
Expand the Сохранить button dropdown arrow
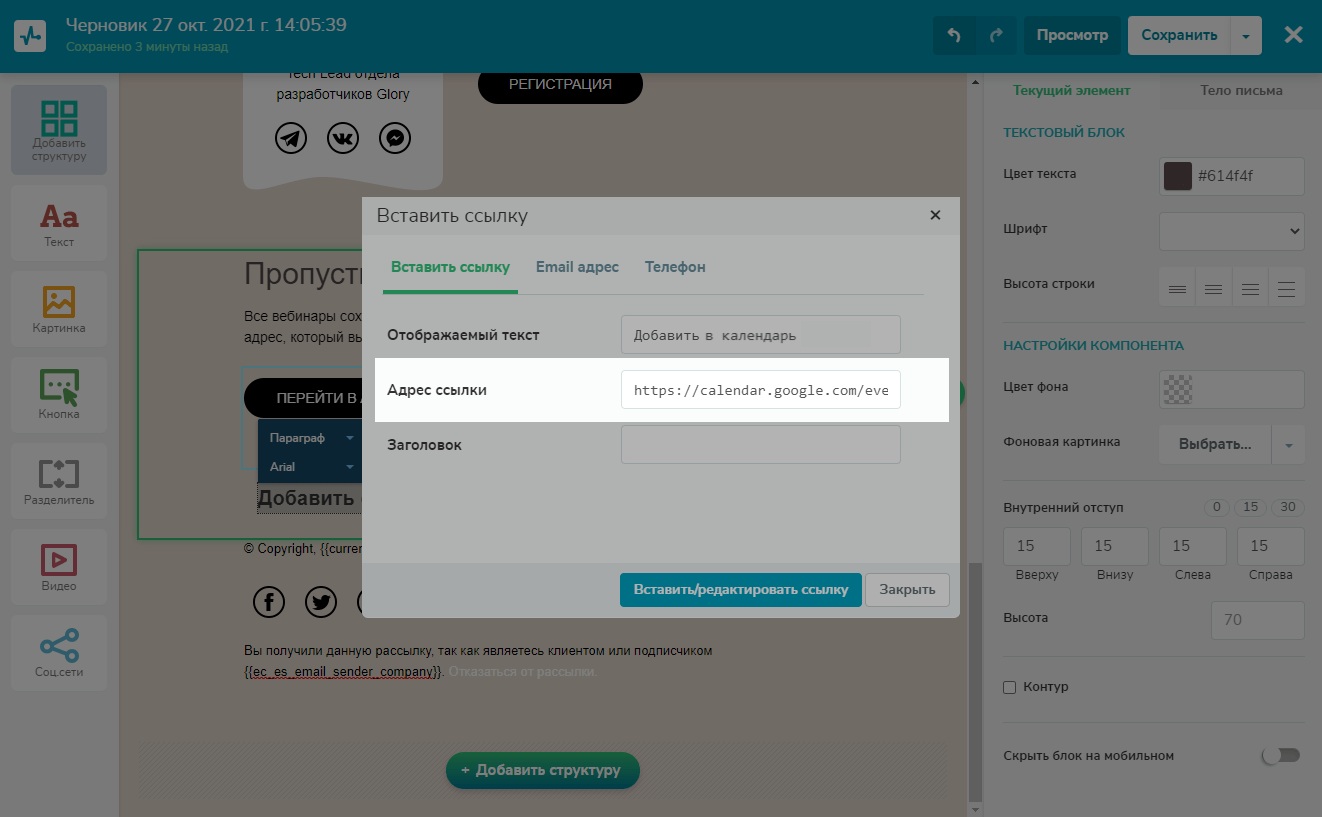(x=1246, y=35)
